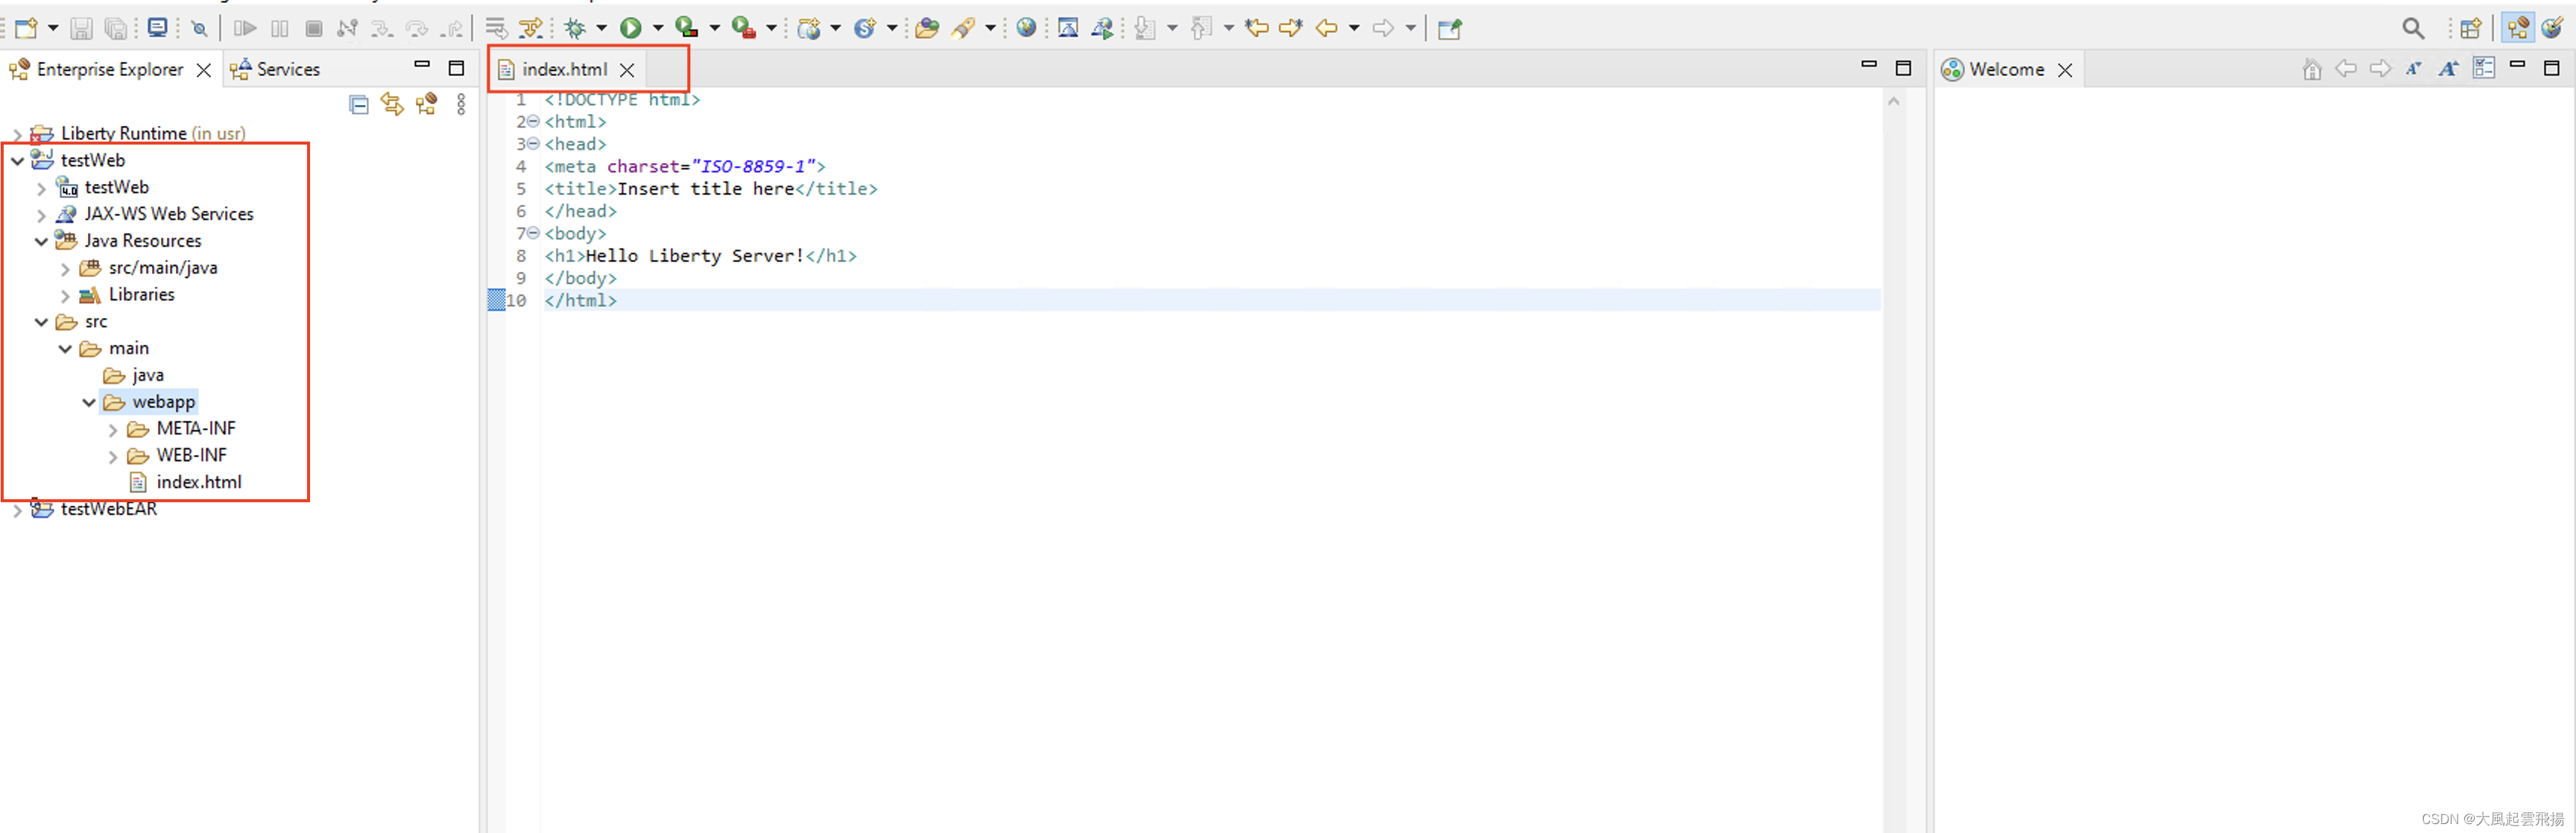Image resolution: width=2576 pixels, height=833 pixels.
Task: Click the Home icon in the Welcome view
Action: (x=2311, y=69)
